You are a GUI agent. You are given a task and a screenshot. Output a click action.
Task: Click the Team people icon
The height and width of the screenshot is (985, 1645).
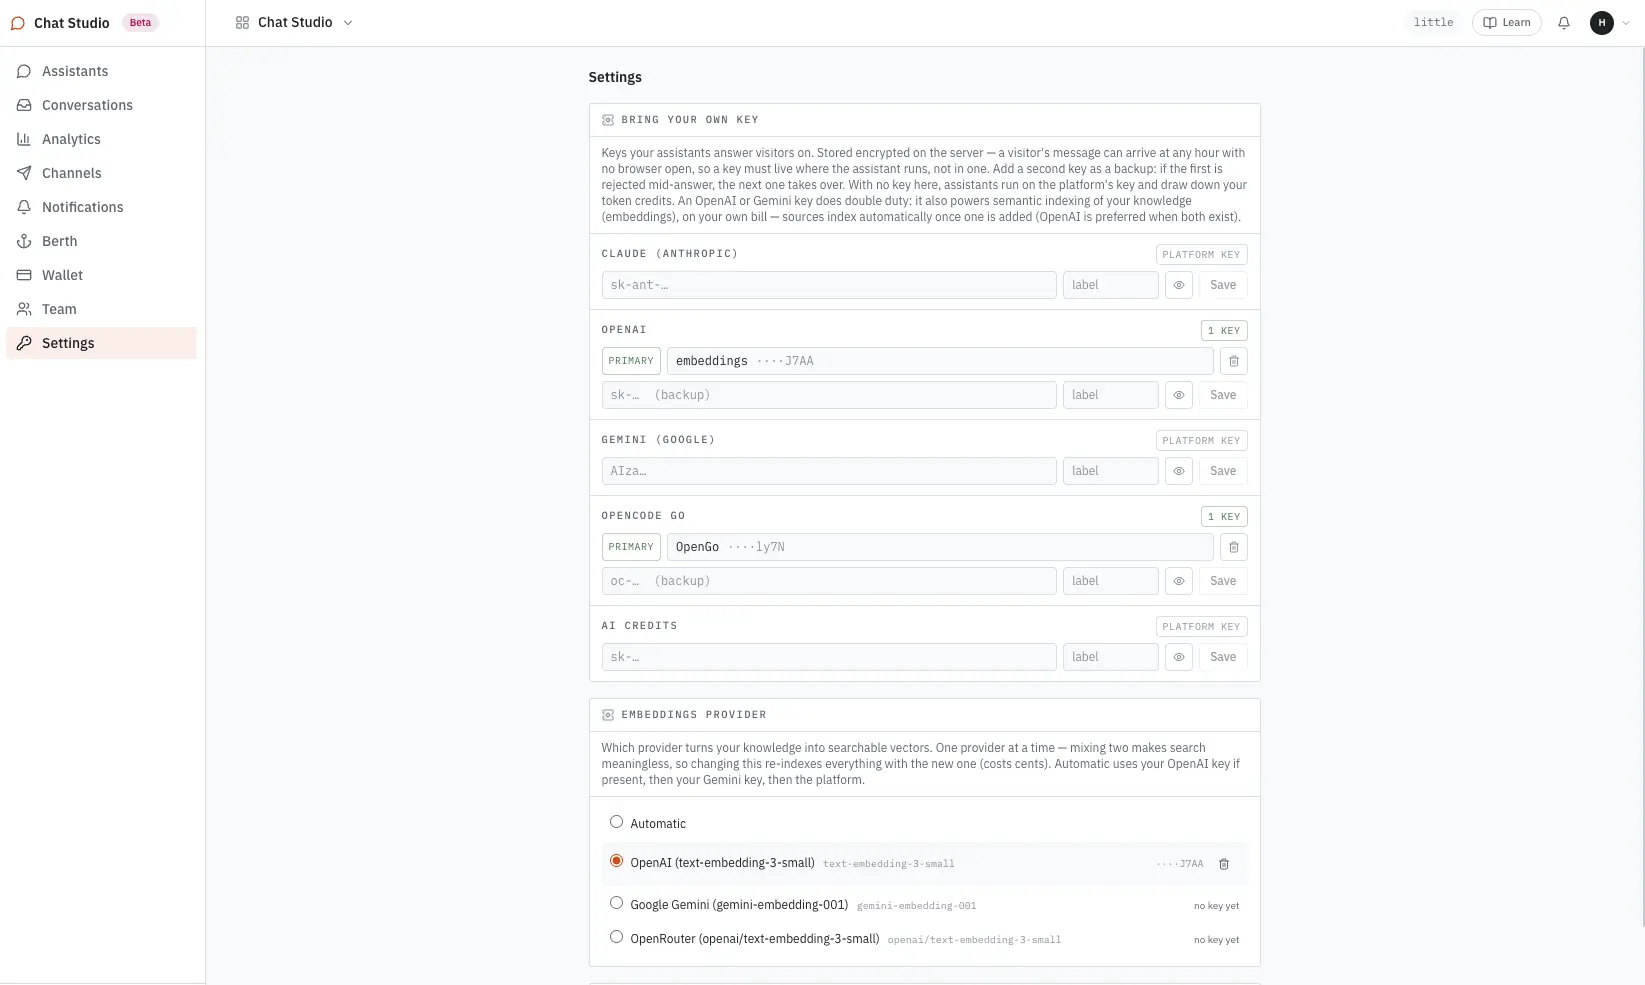[24, 309]
